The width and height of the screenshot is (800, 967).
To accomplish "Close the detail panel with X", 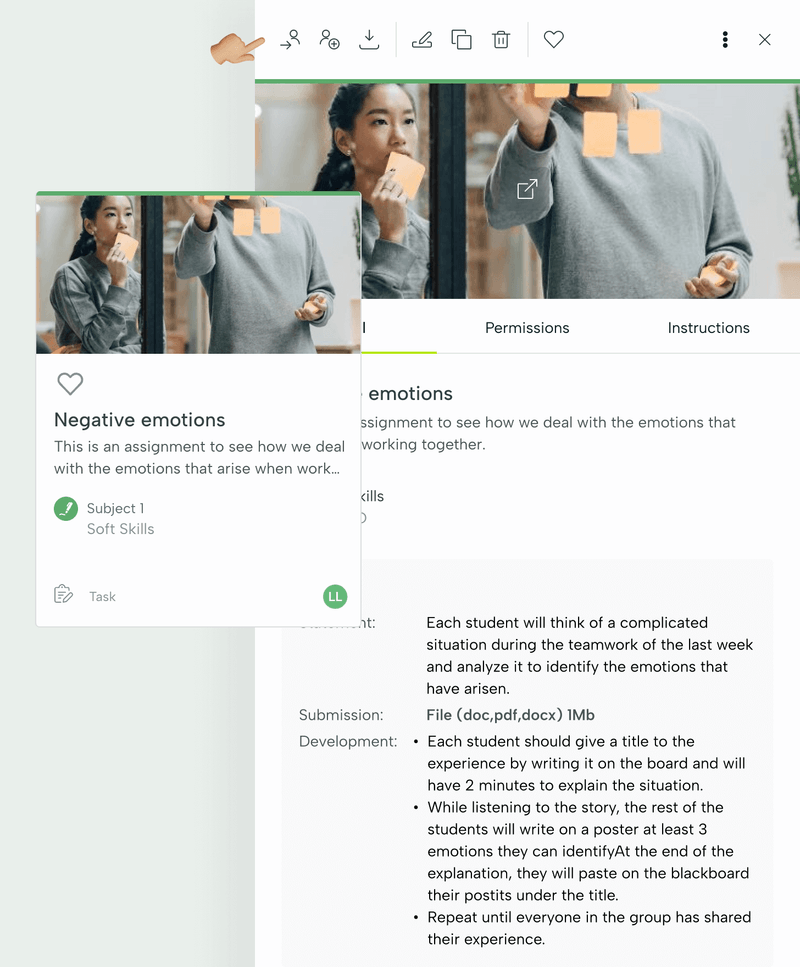I will tap(764, 39).
